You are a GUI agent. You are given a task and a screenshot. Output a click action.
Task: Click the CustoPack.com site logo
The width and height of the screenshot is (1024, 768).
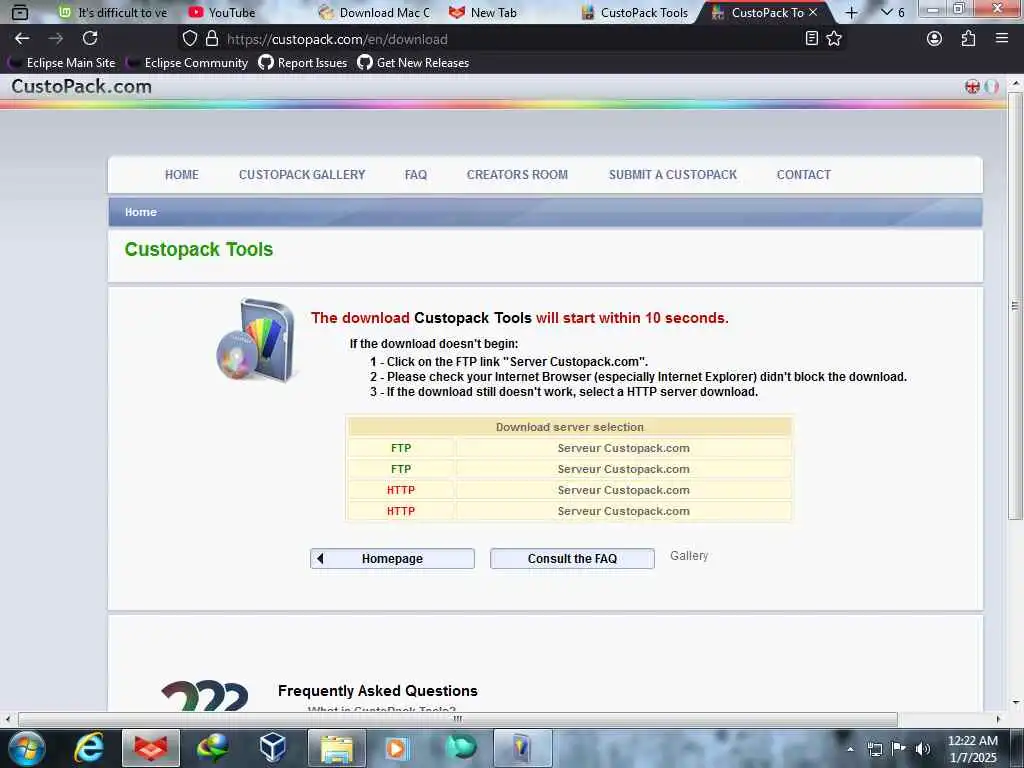(x=82, y=86)
